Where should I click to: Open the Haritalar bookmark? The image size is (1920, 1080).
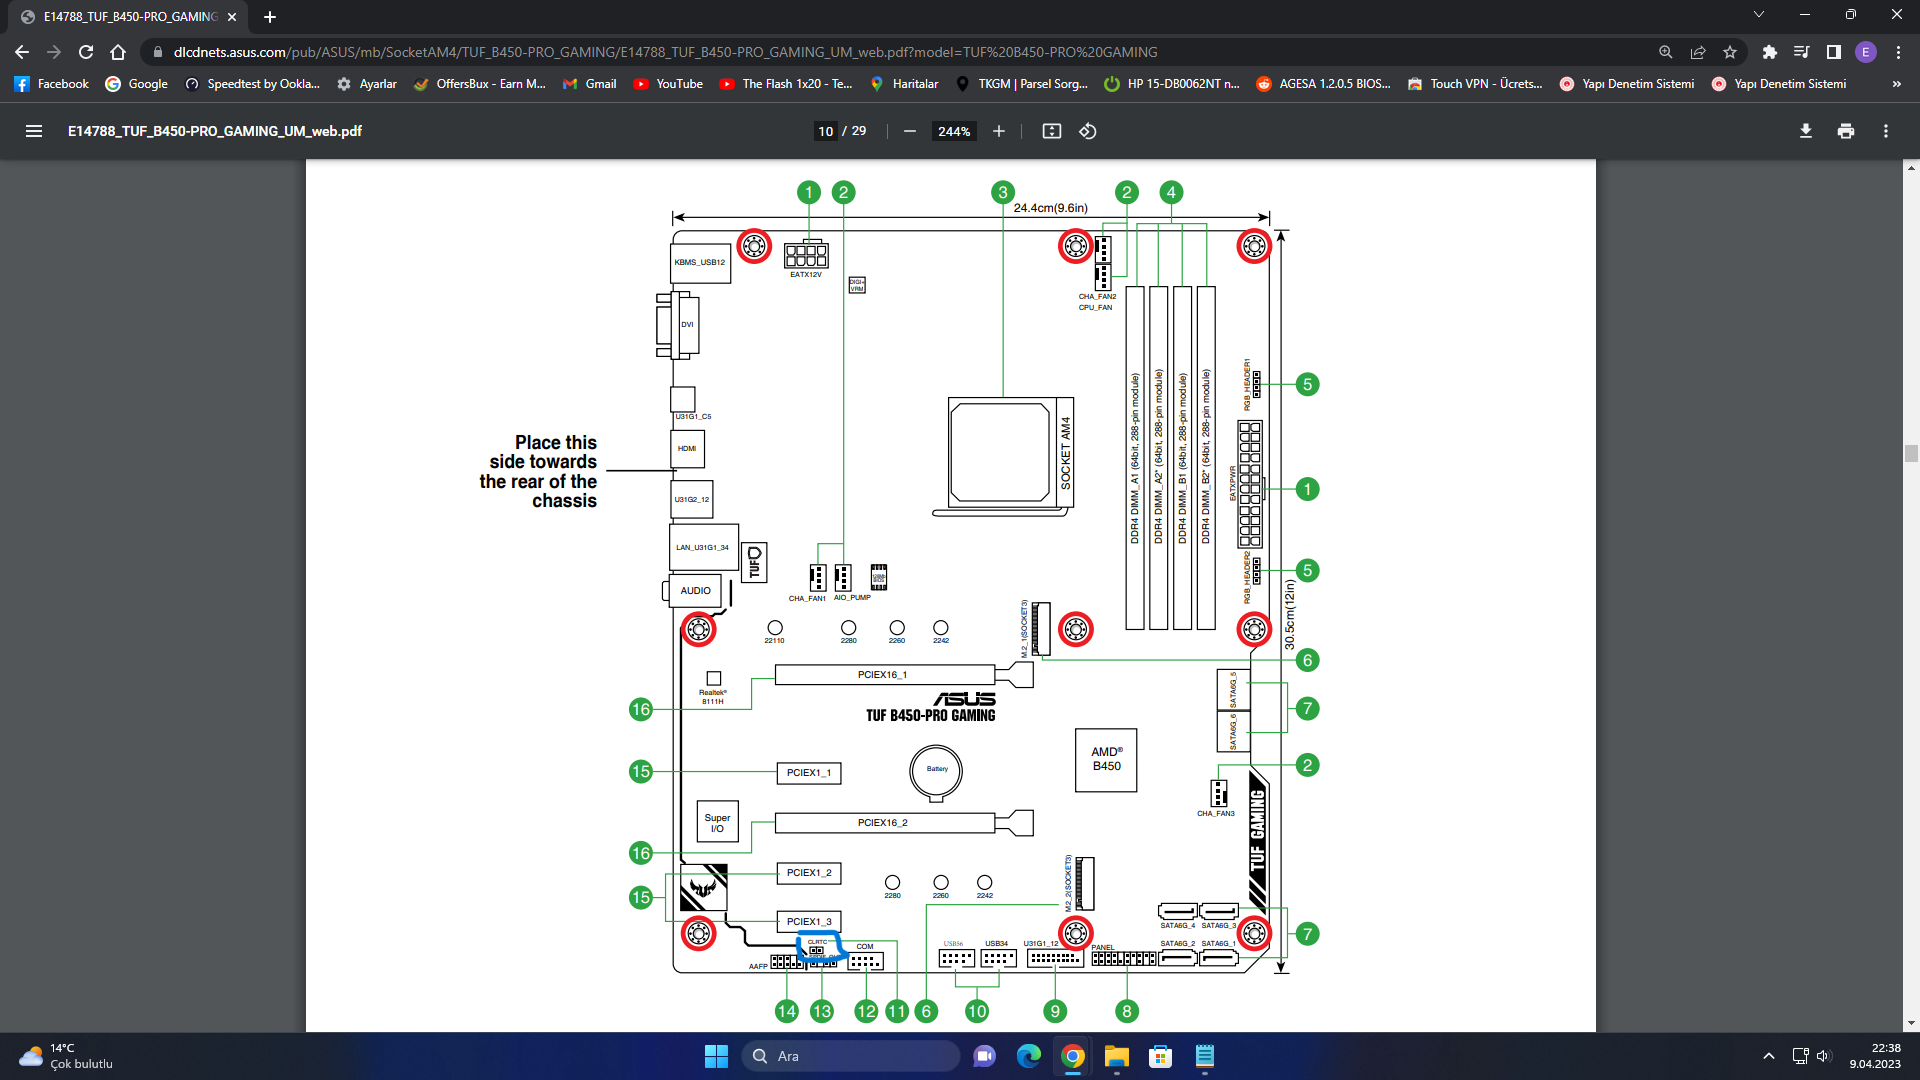(905, 84)
